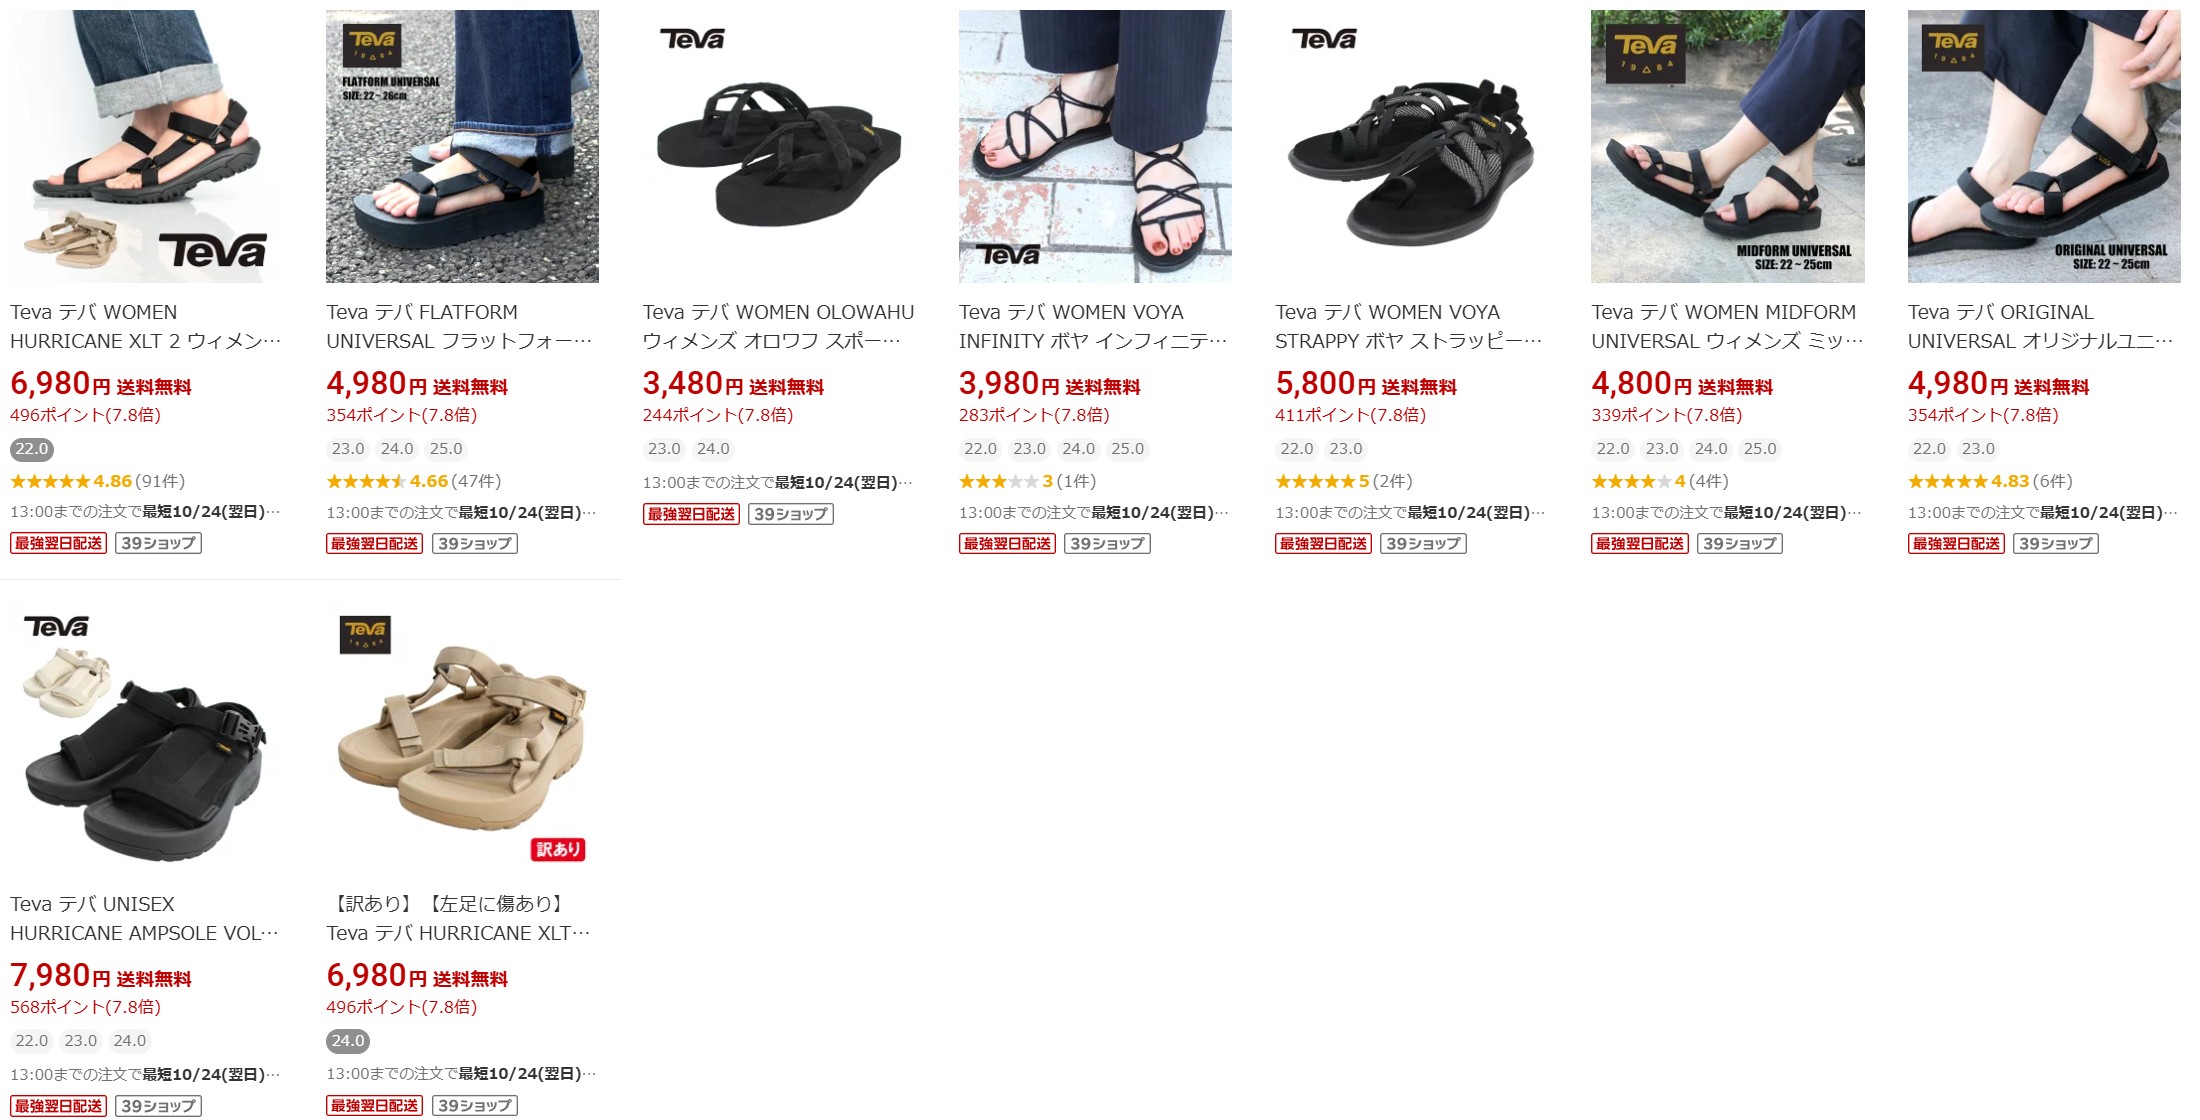Click the VOYA STRAPPY product image
Screen dimensions: 2200x1120
[1411, 146]
